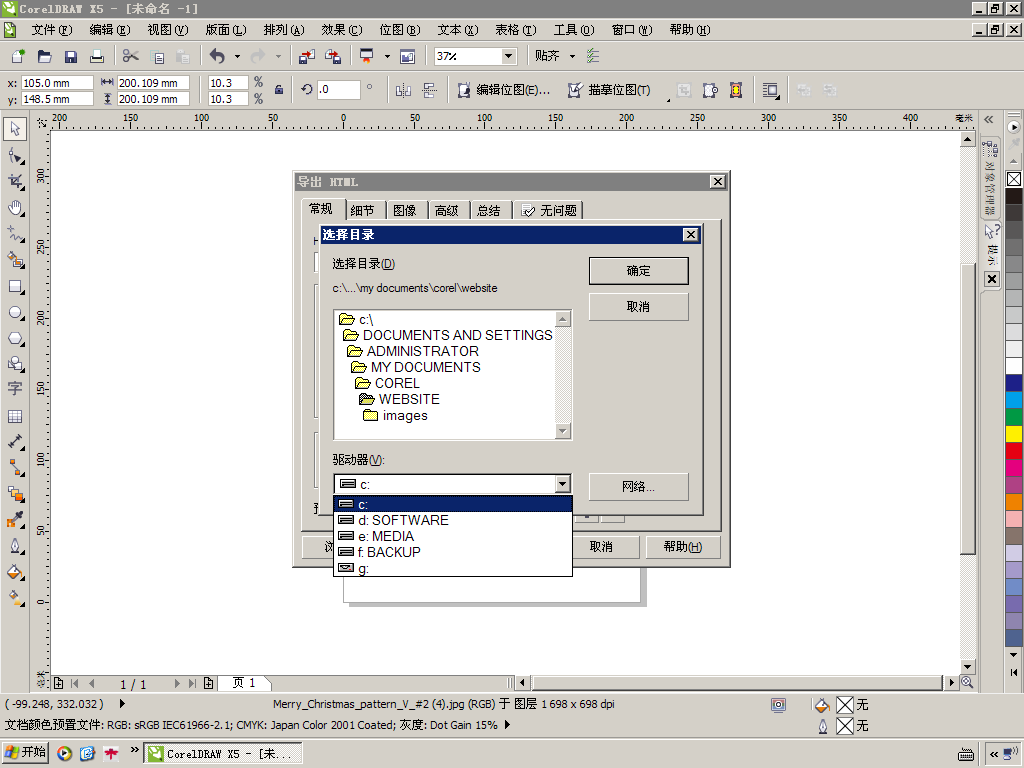Select the Freehand drawing tool
1024x768 pixels.
point(15,234)
